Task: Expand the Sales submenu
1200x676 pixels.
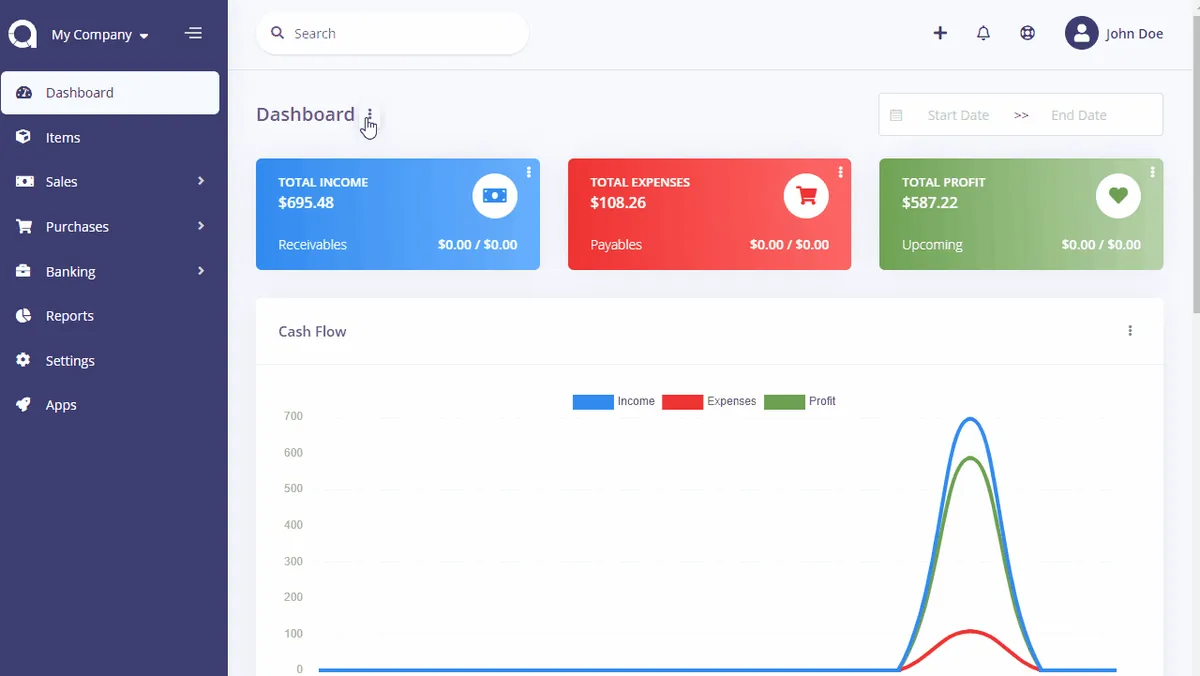Action: [110, 181]
